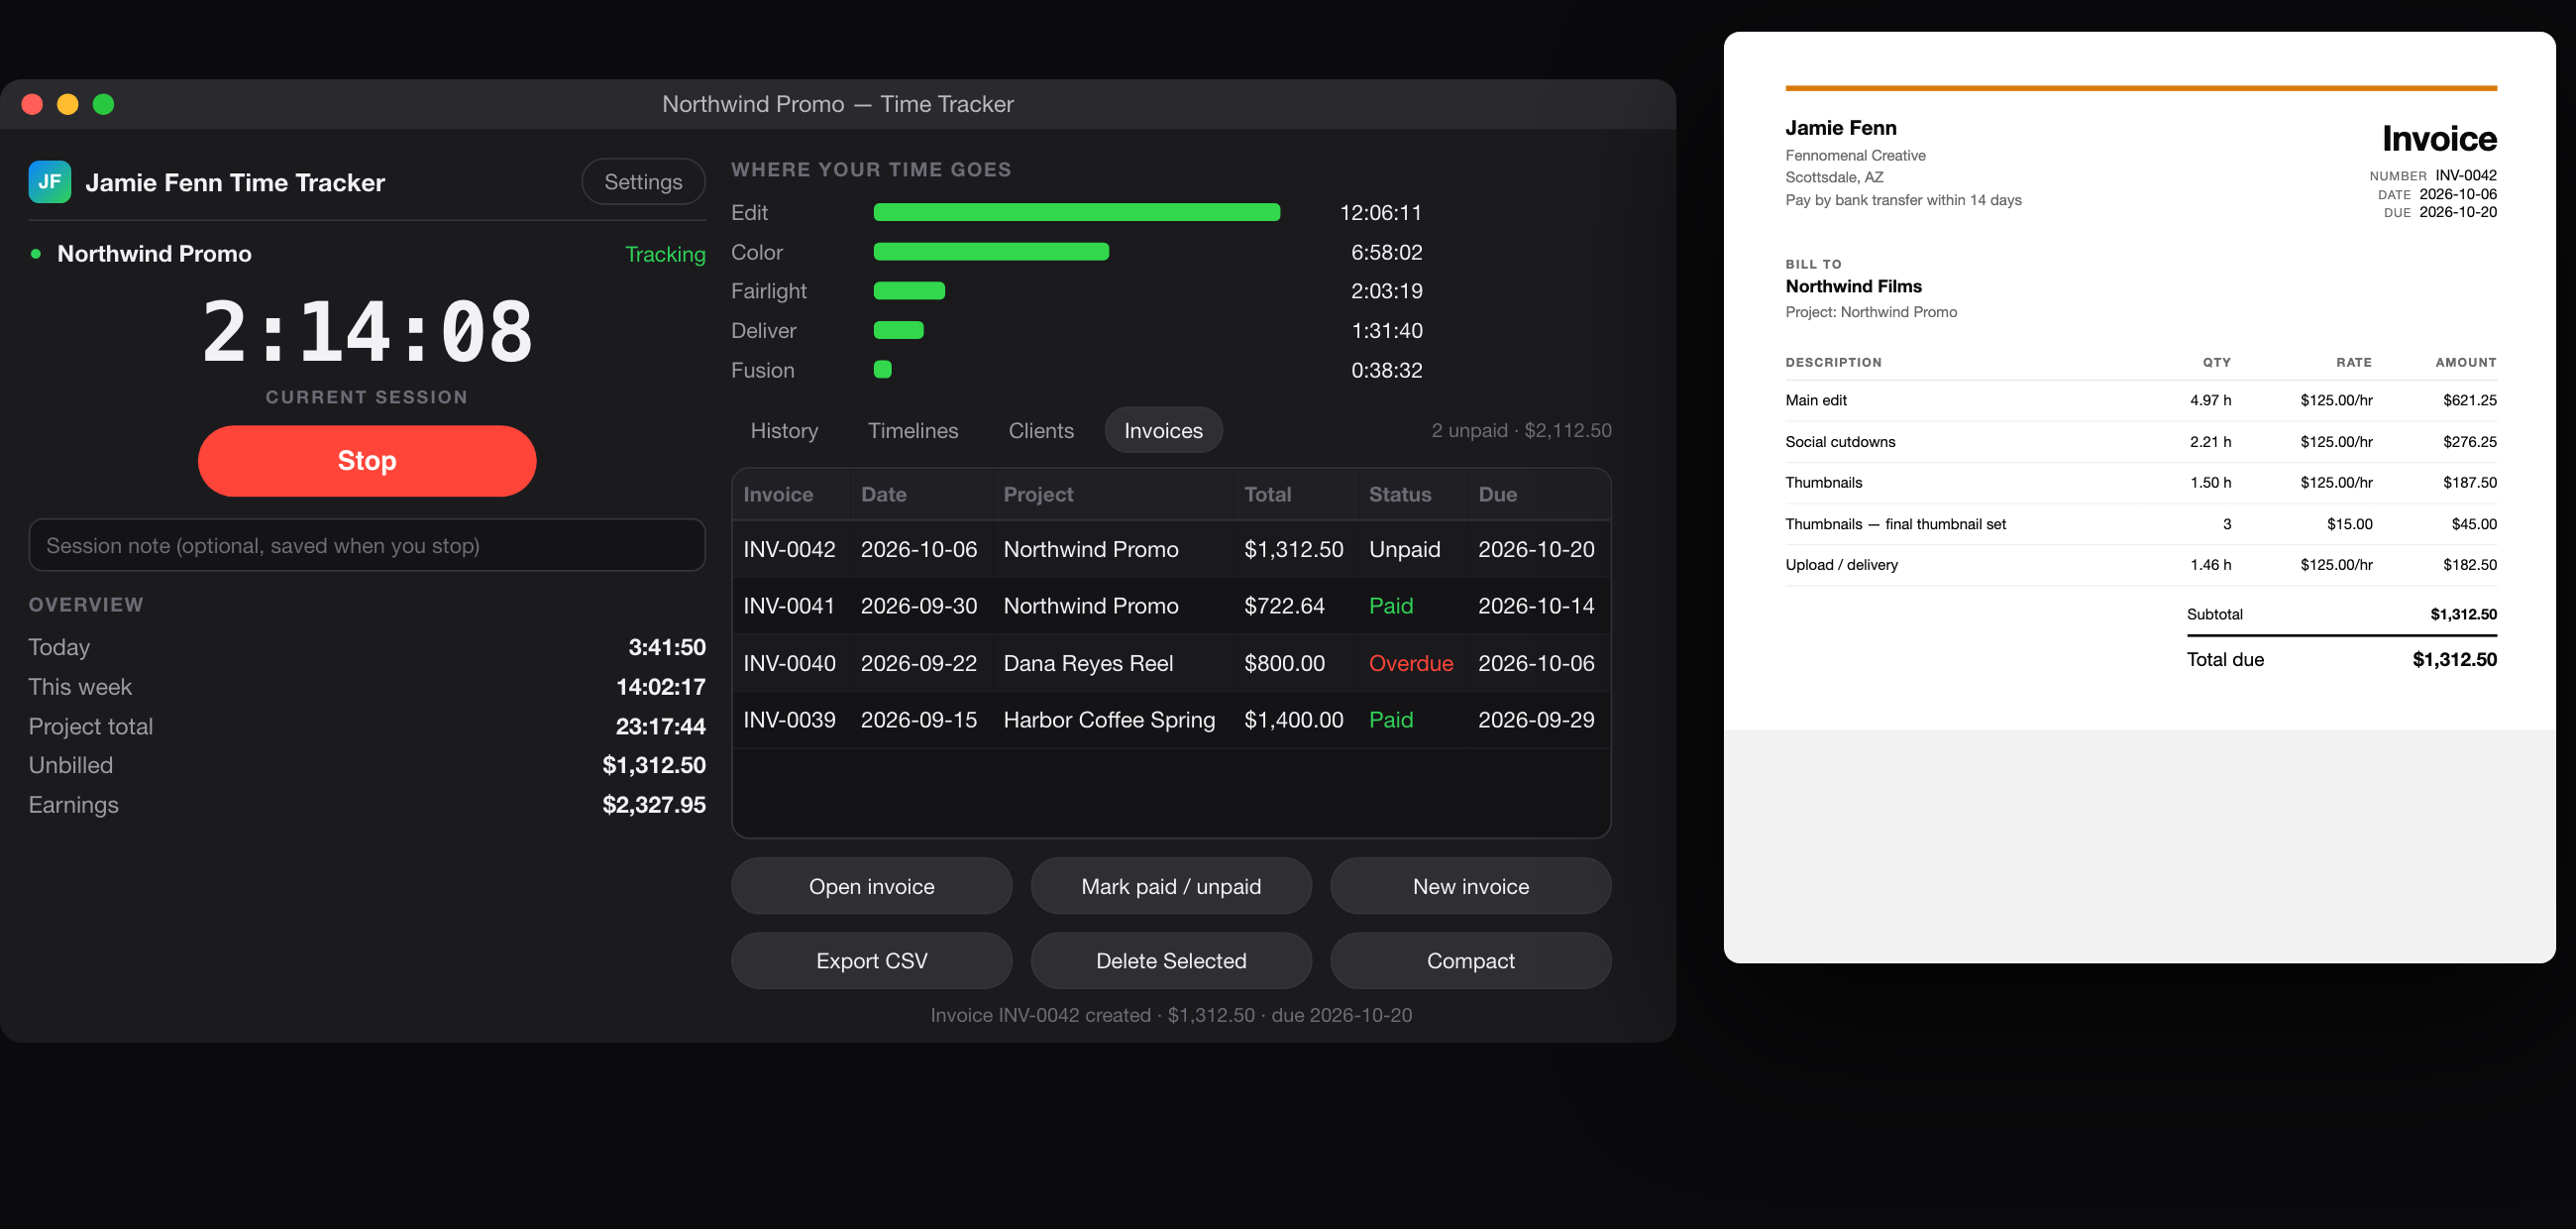Click the Unbilled $1,312.50 value
Viewport: 2576px width, 1229px height.
click(654, 765)
